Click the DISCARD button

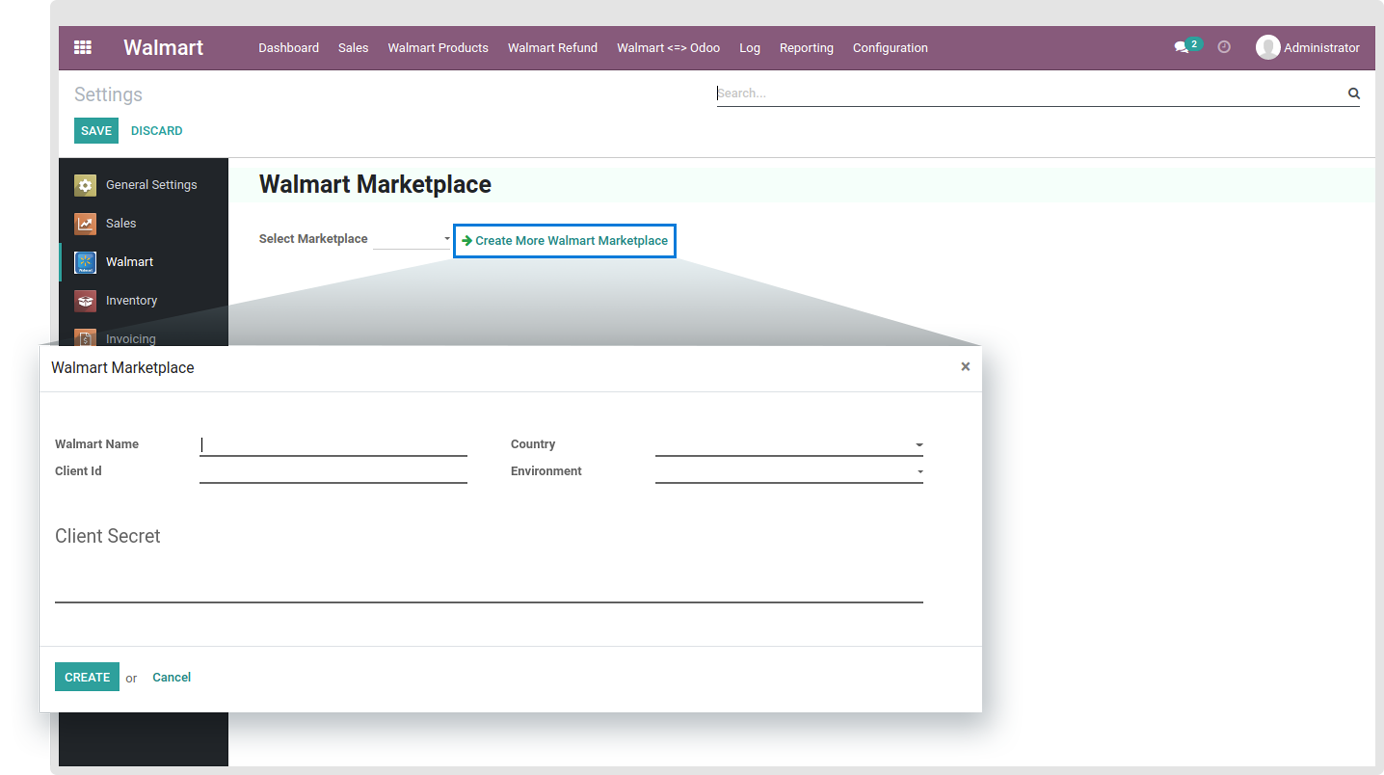157,131
